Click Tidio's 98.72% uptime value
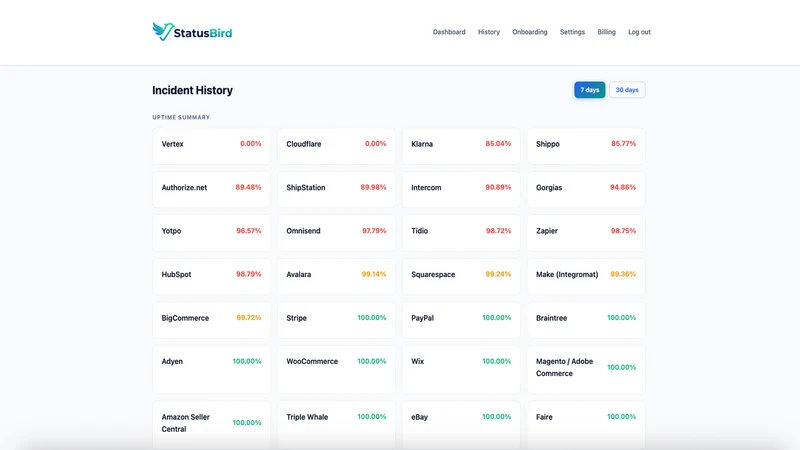 click(x=498, y=231)
